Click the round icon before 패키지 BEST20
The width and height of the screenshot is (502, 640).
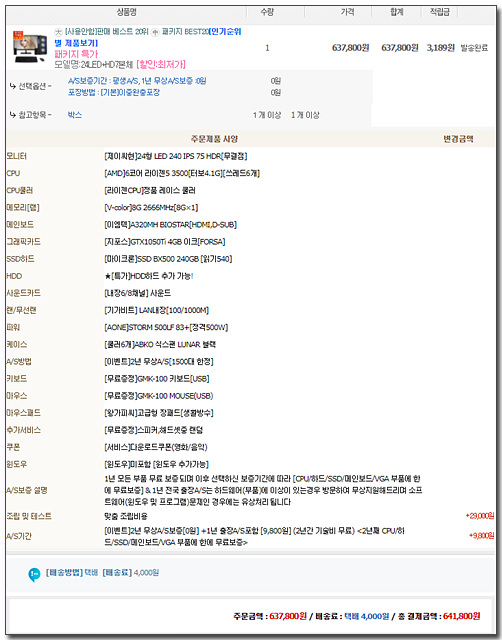coord(155,32)
